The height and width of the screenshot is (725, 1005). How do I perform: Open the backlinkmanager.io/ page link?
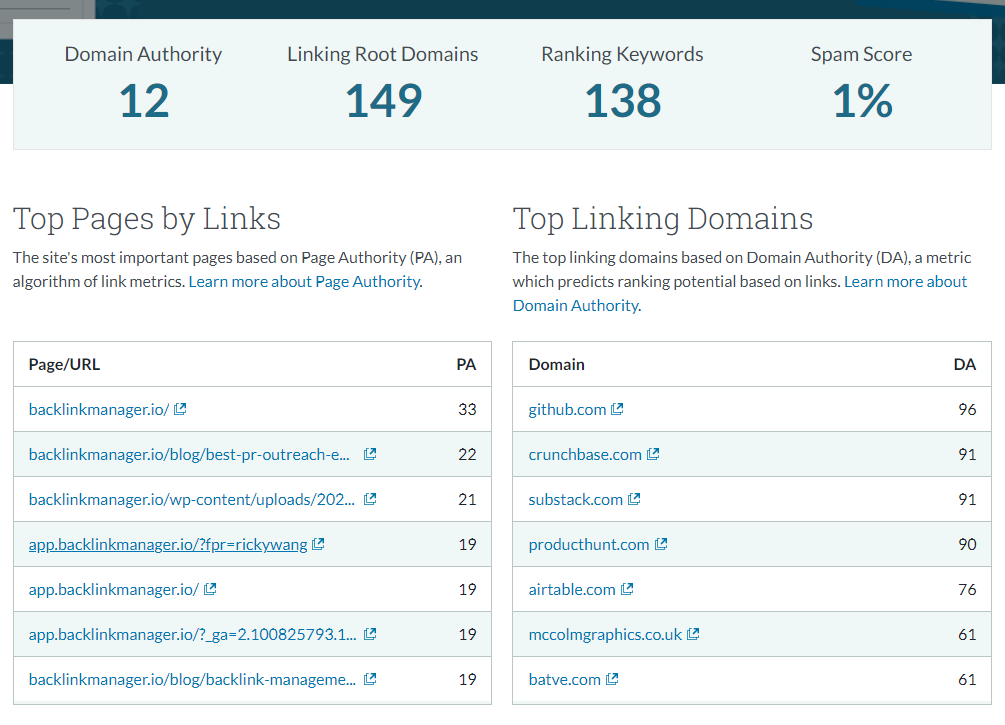tap(99, 410)
